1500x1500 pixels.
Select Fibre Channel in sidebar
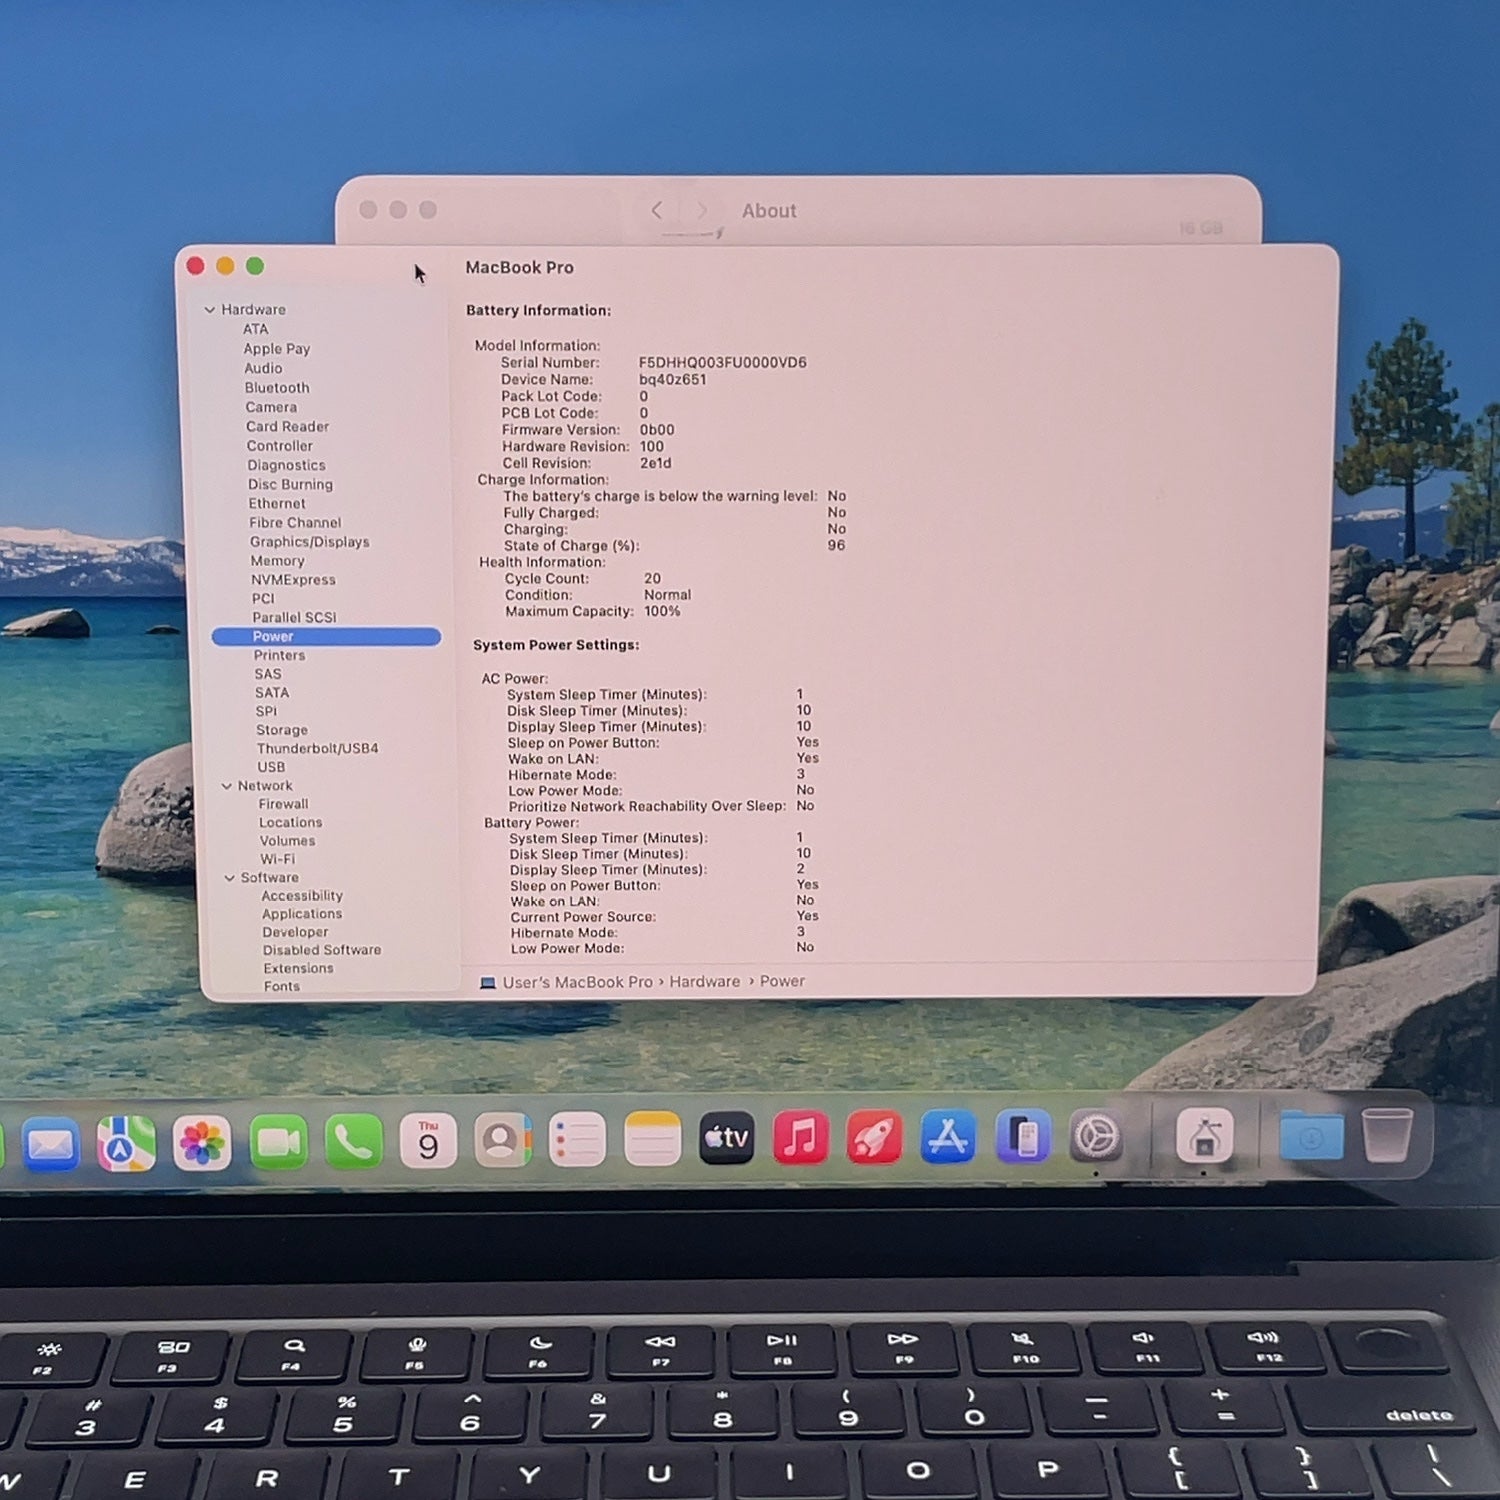(295, 523)
